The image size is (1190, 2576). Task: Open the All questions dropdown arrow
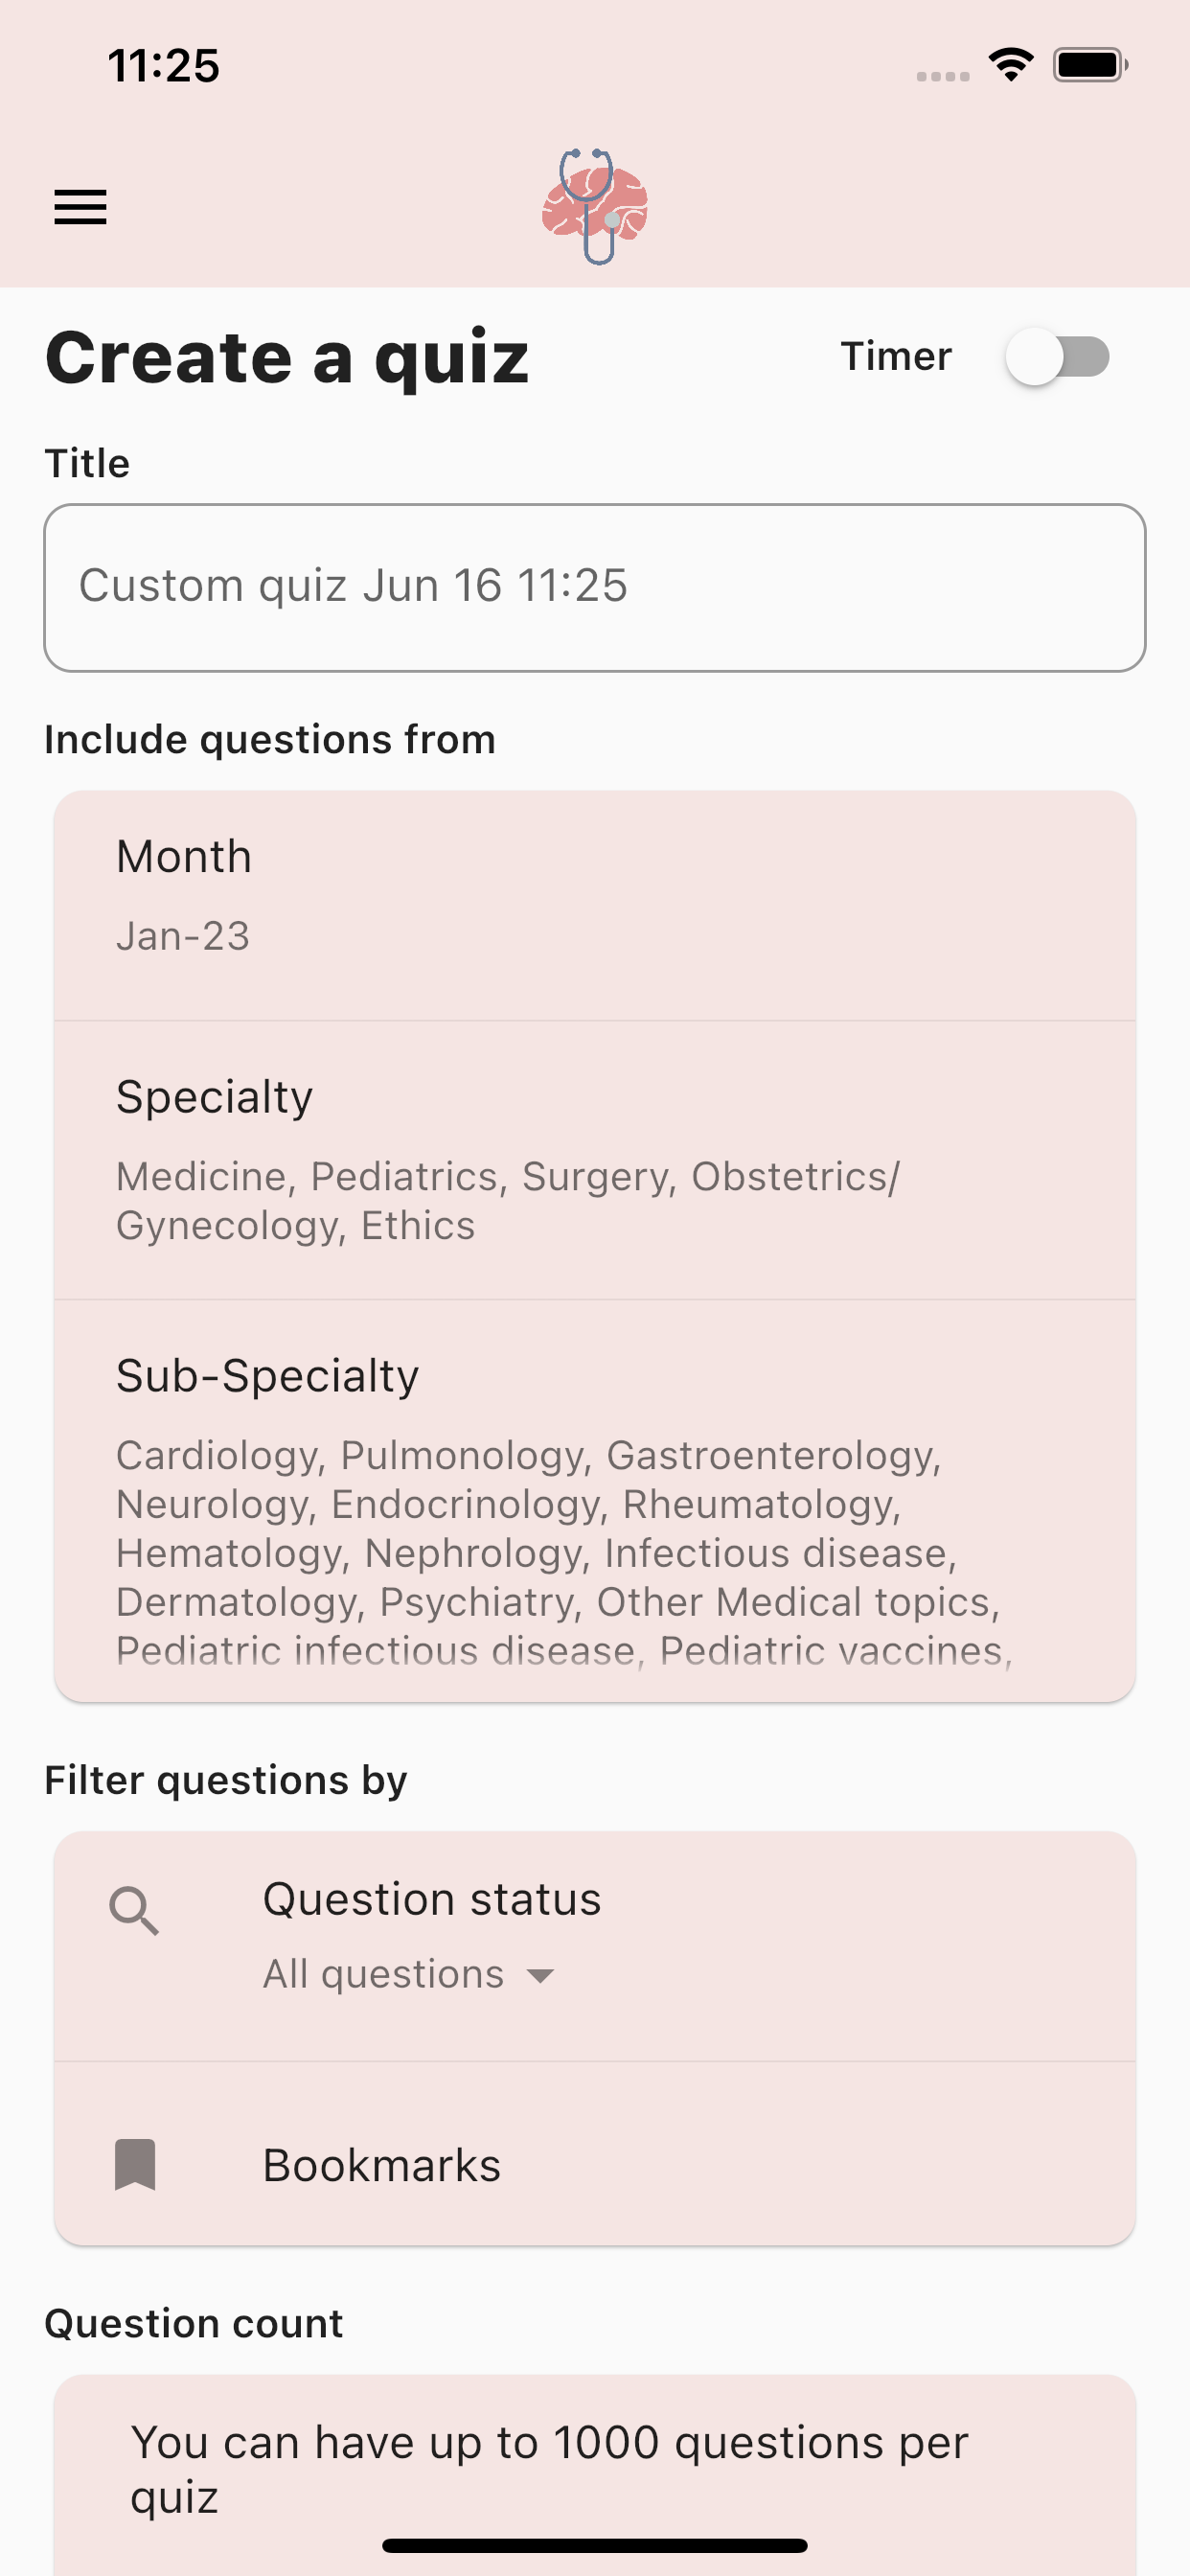541,1976
